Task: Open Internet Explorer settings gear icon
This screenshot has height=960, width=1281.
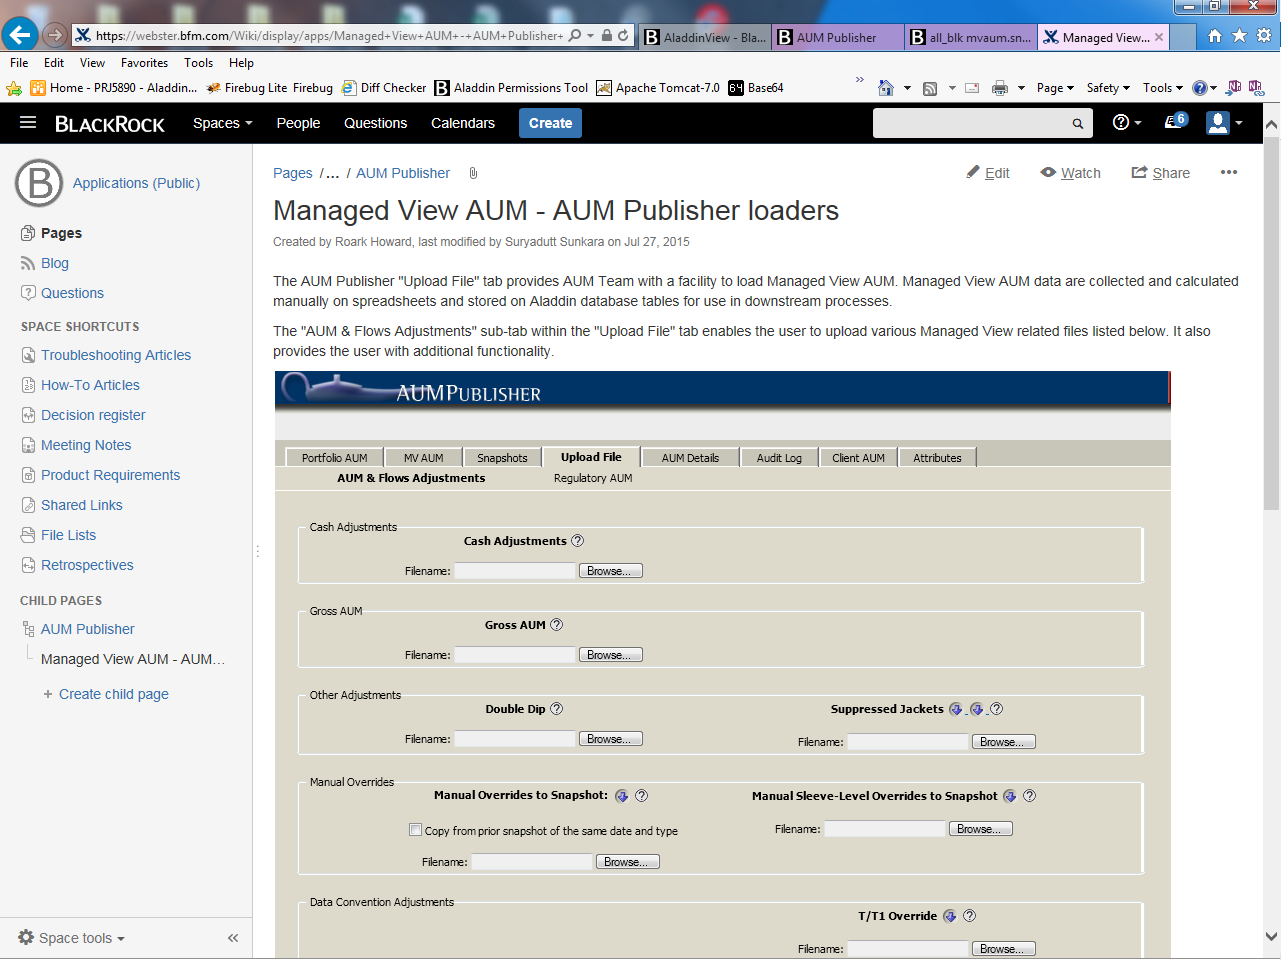Action: [1264, 35]
